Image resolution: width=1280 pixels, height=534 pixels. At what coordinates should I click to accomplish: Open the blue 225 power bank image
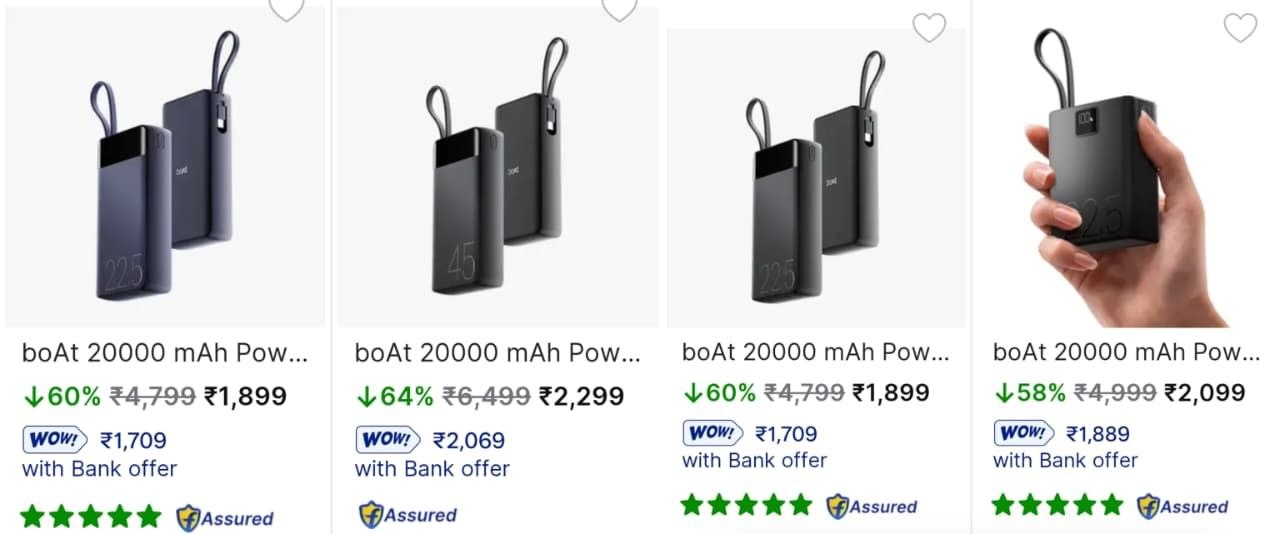tap(165, 168)
